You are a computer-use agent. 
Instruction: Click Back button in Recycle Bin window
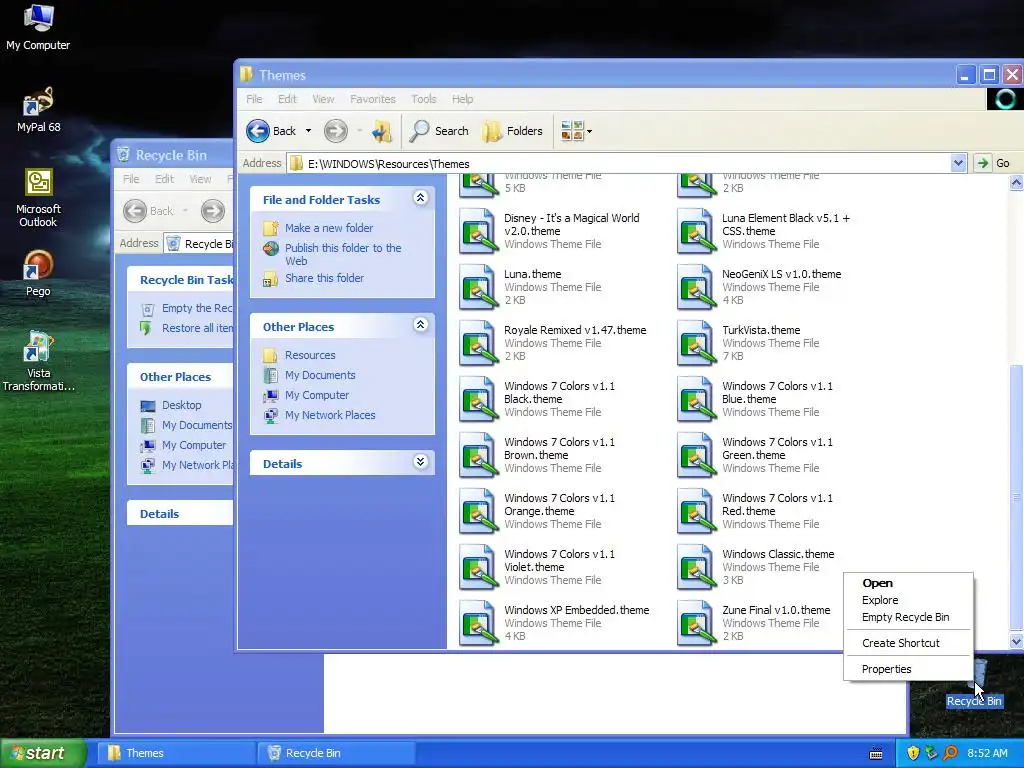pos(149,211)
